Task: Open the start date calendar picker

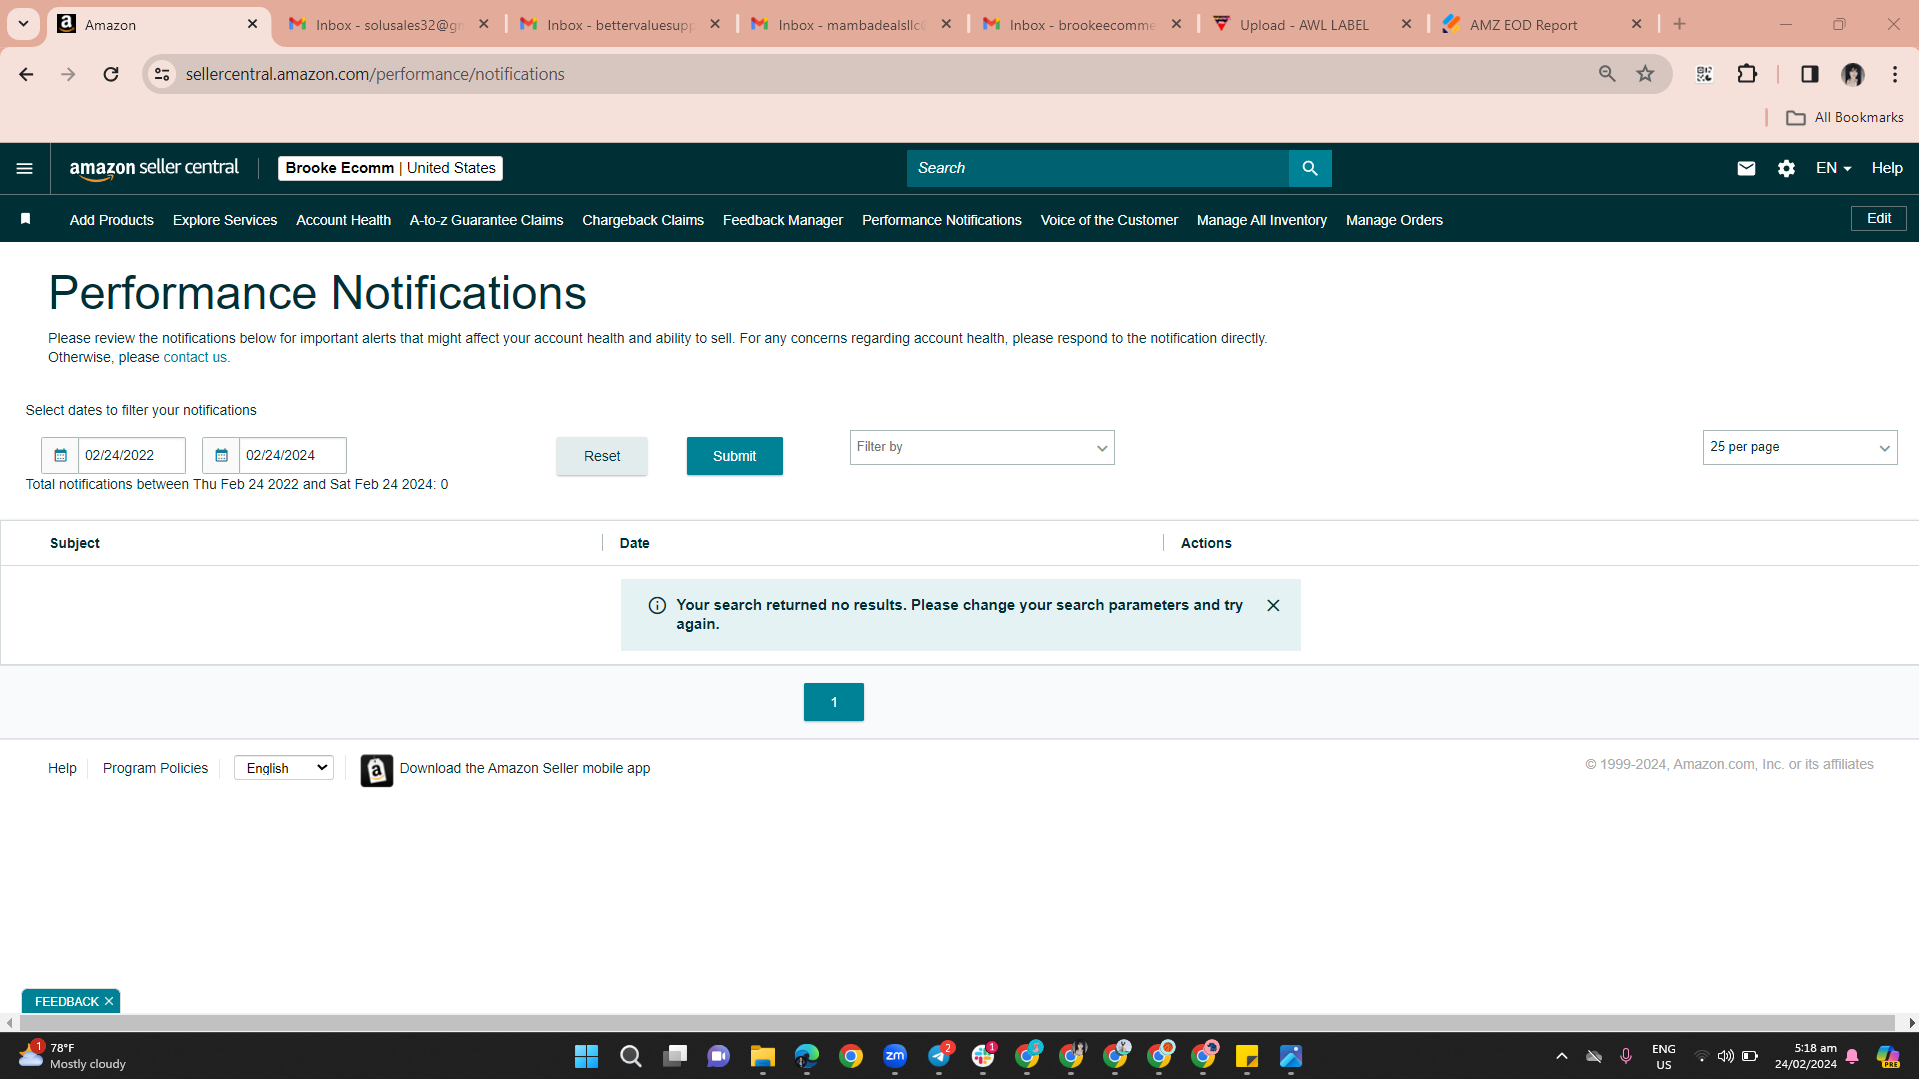Action: 60,455
